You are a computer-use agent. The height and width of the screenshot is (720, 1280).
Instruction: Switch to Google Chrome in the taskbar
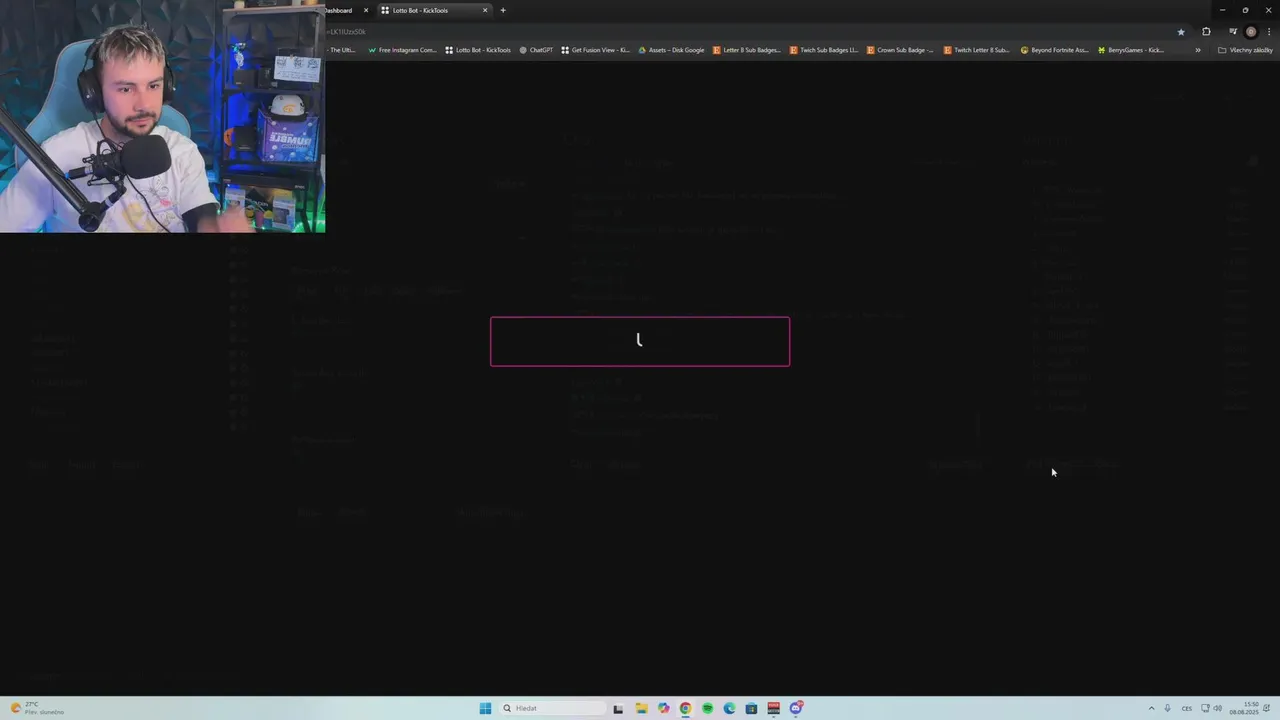tap(685, 708)
